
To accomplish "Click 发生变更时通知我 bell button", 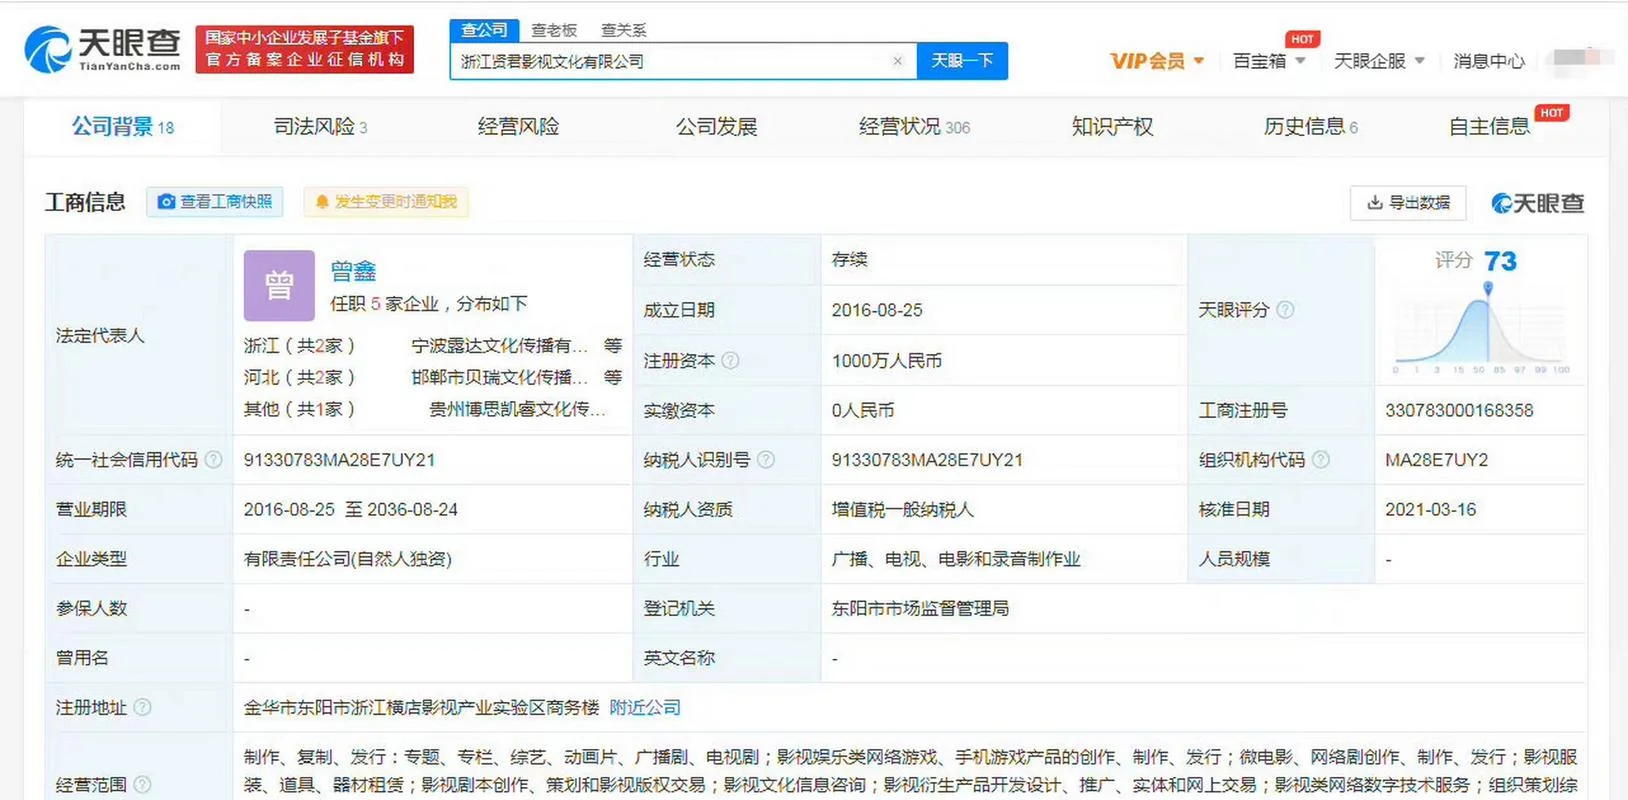I will pos(386,202).
